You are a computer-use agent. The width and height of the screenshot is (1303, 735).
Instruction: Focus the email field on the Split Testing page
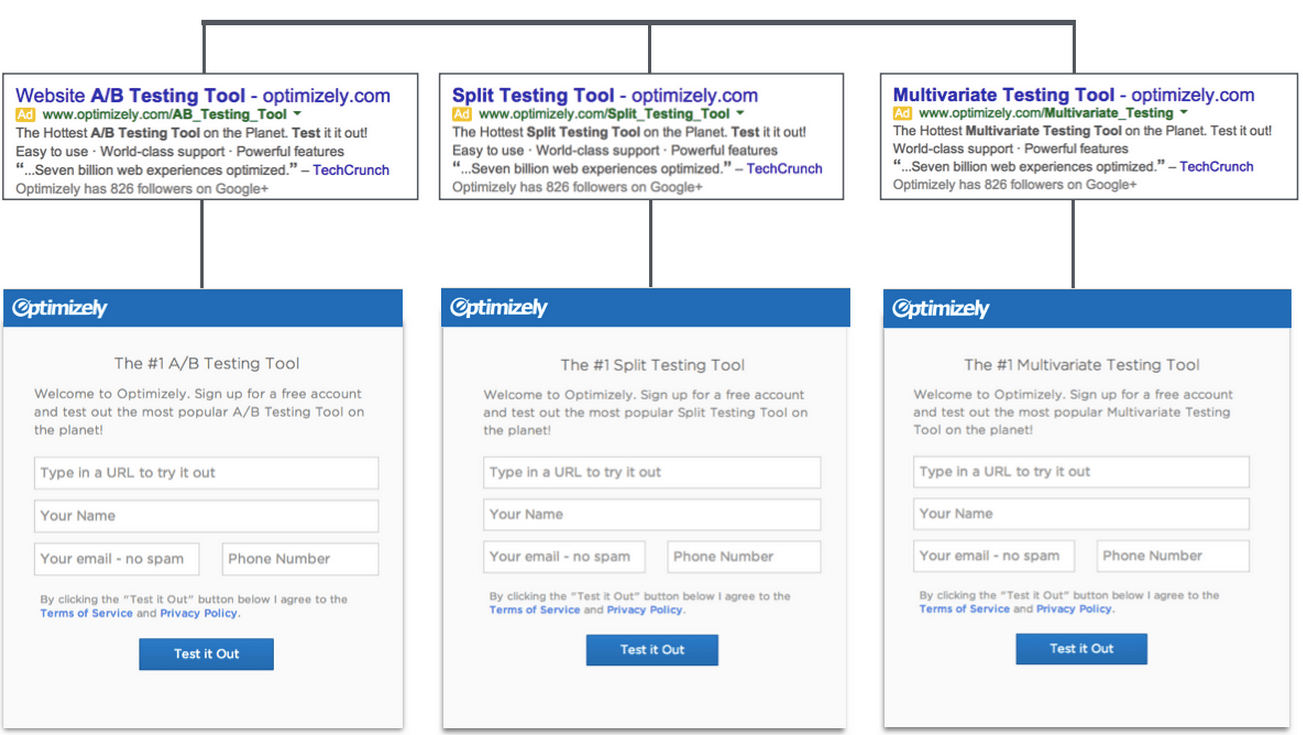point(564,556)
